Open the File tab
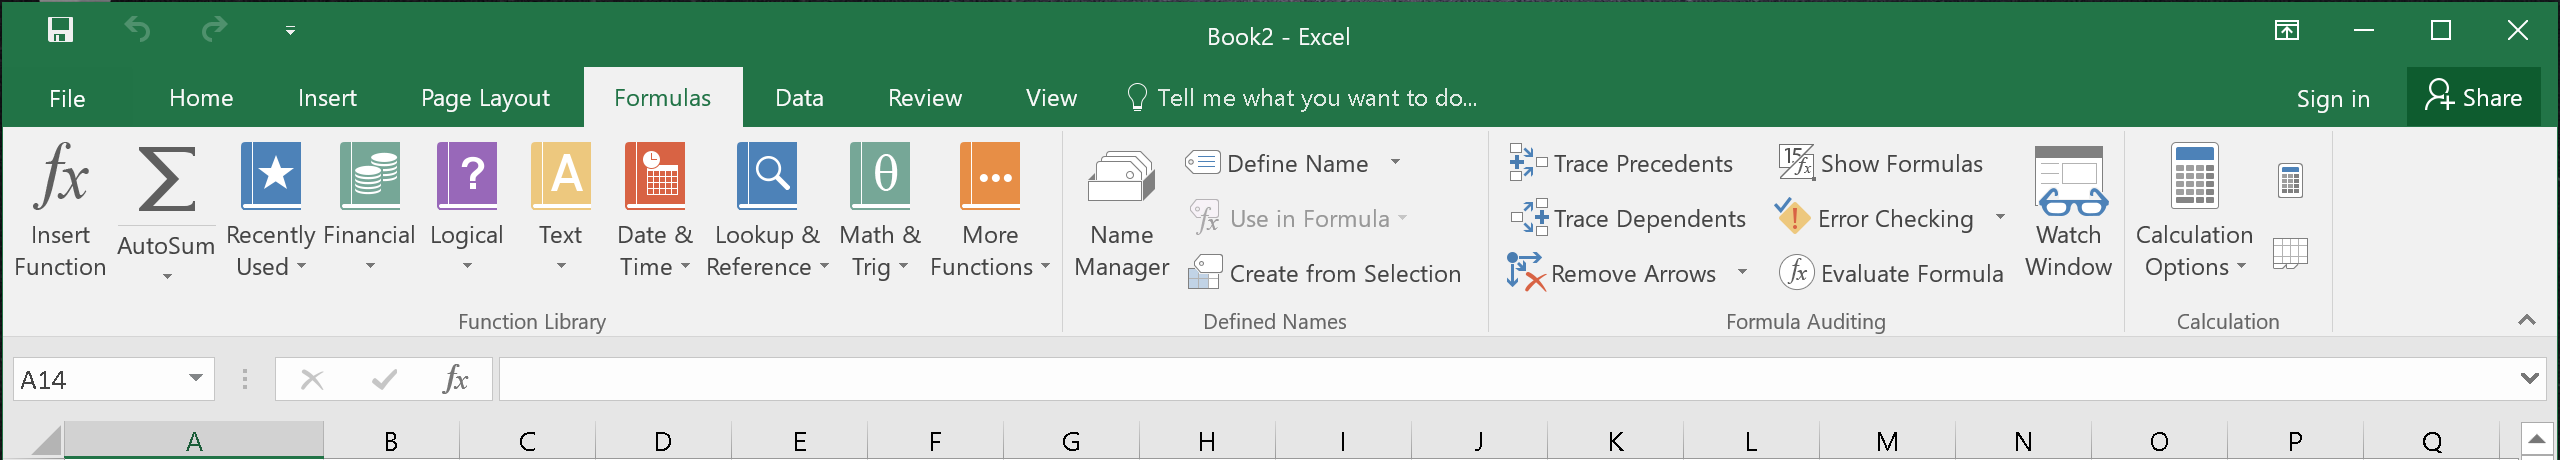This screenshot has width=2560, height=460. (x=67, y=98)
